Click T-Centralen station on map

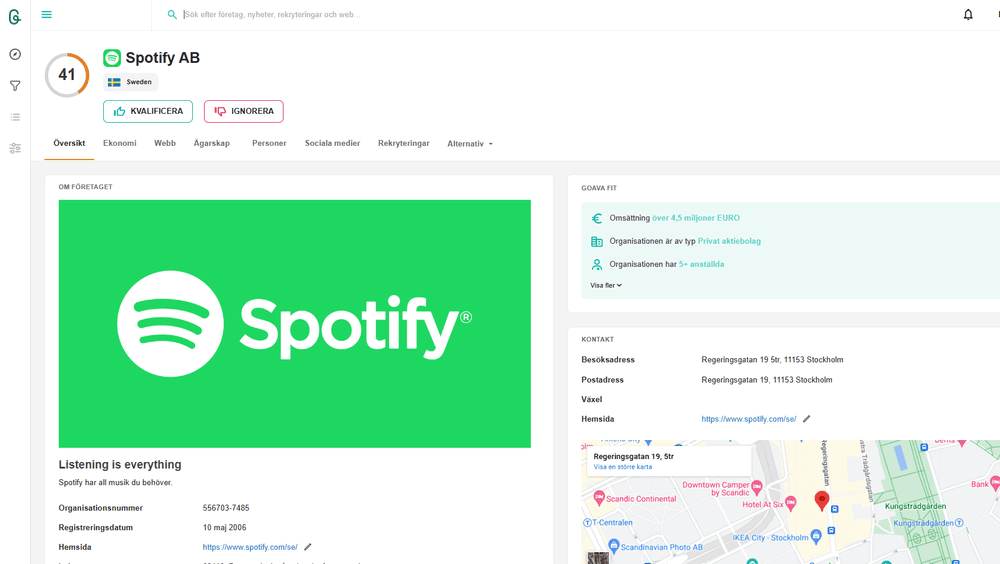pyautogui.click(x=608, y=523)
